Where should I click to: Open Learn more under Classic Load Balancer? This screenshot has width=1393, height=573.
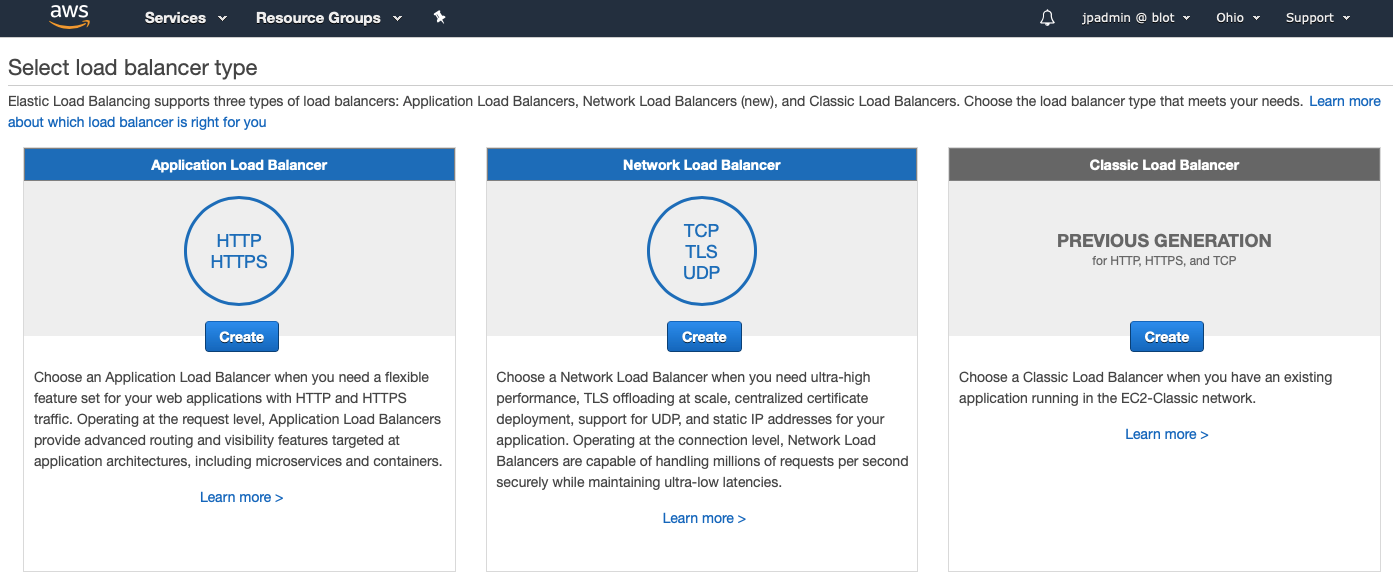click(x=1167, y=434)
